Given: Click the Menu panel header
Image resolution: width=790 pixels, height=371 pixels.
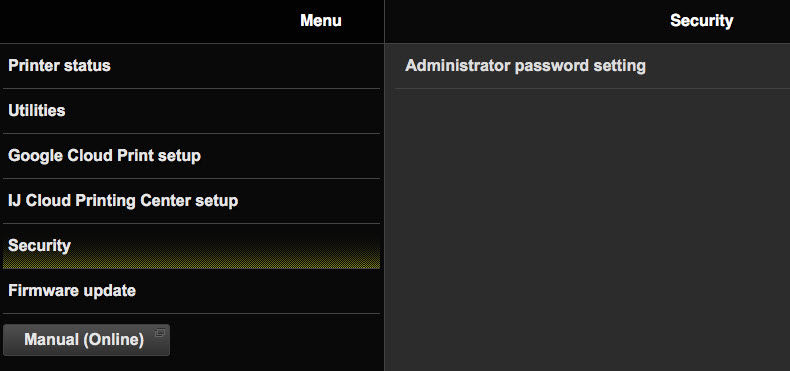Looking at the screenshot, I should [x=320, y=21].
